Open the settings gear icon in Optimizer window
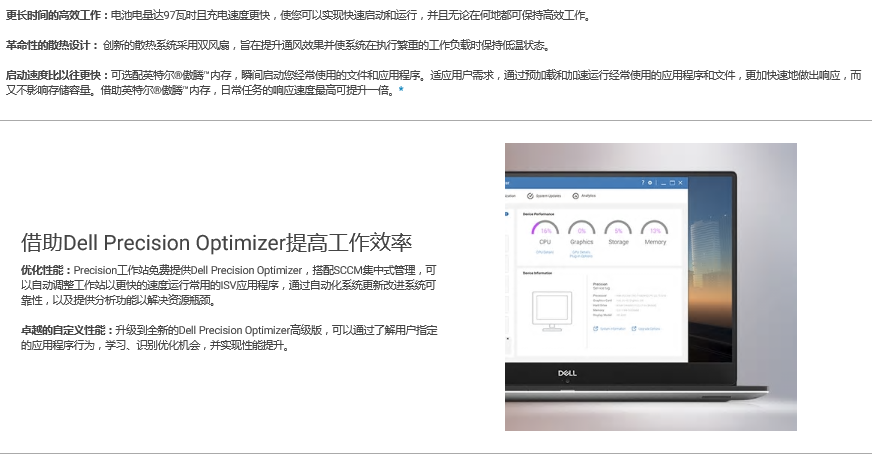The width and height of the screenshot is (872, 466). point(649,182)
